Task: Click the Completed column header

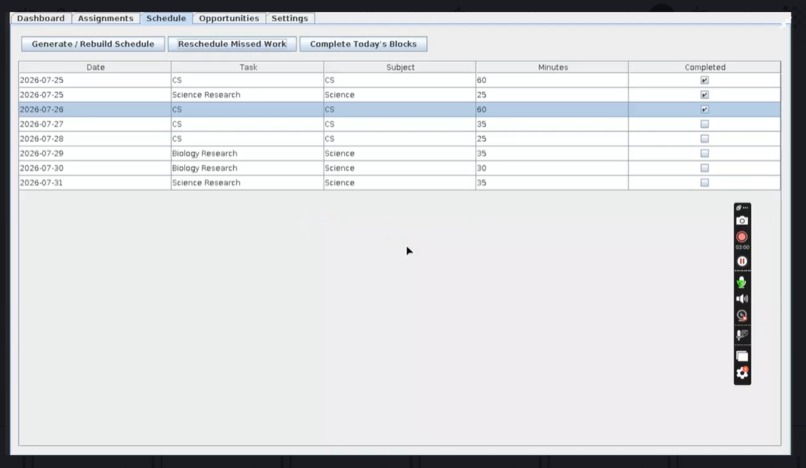Action: 705,67
